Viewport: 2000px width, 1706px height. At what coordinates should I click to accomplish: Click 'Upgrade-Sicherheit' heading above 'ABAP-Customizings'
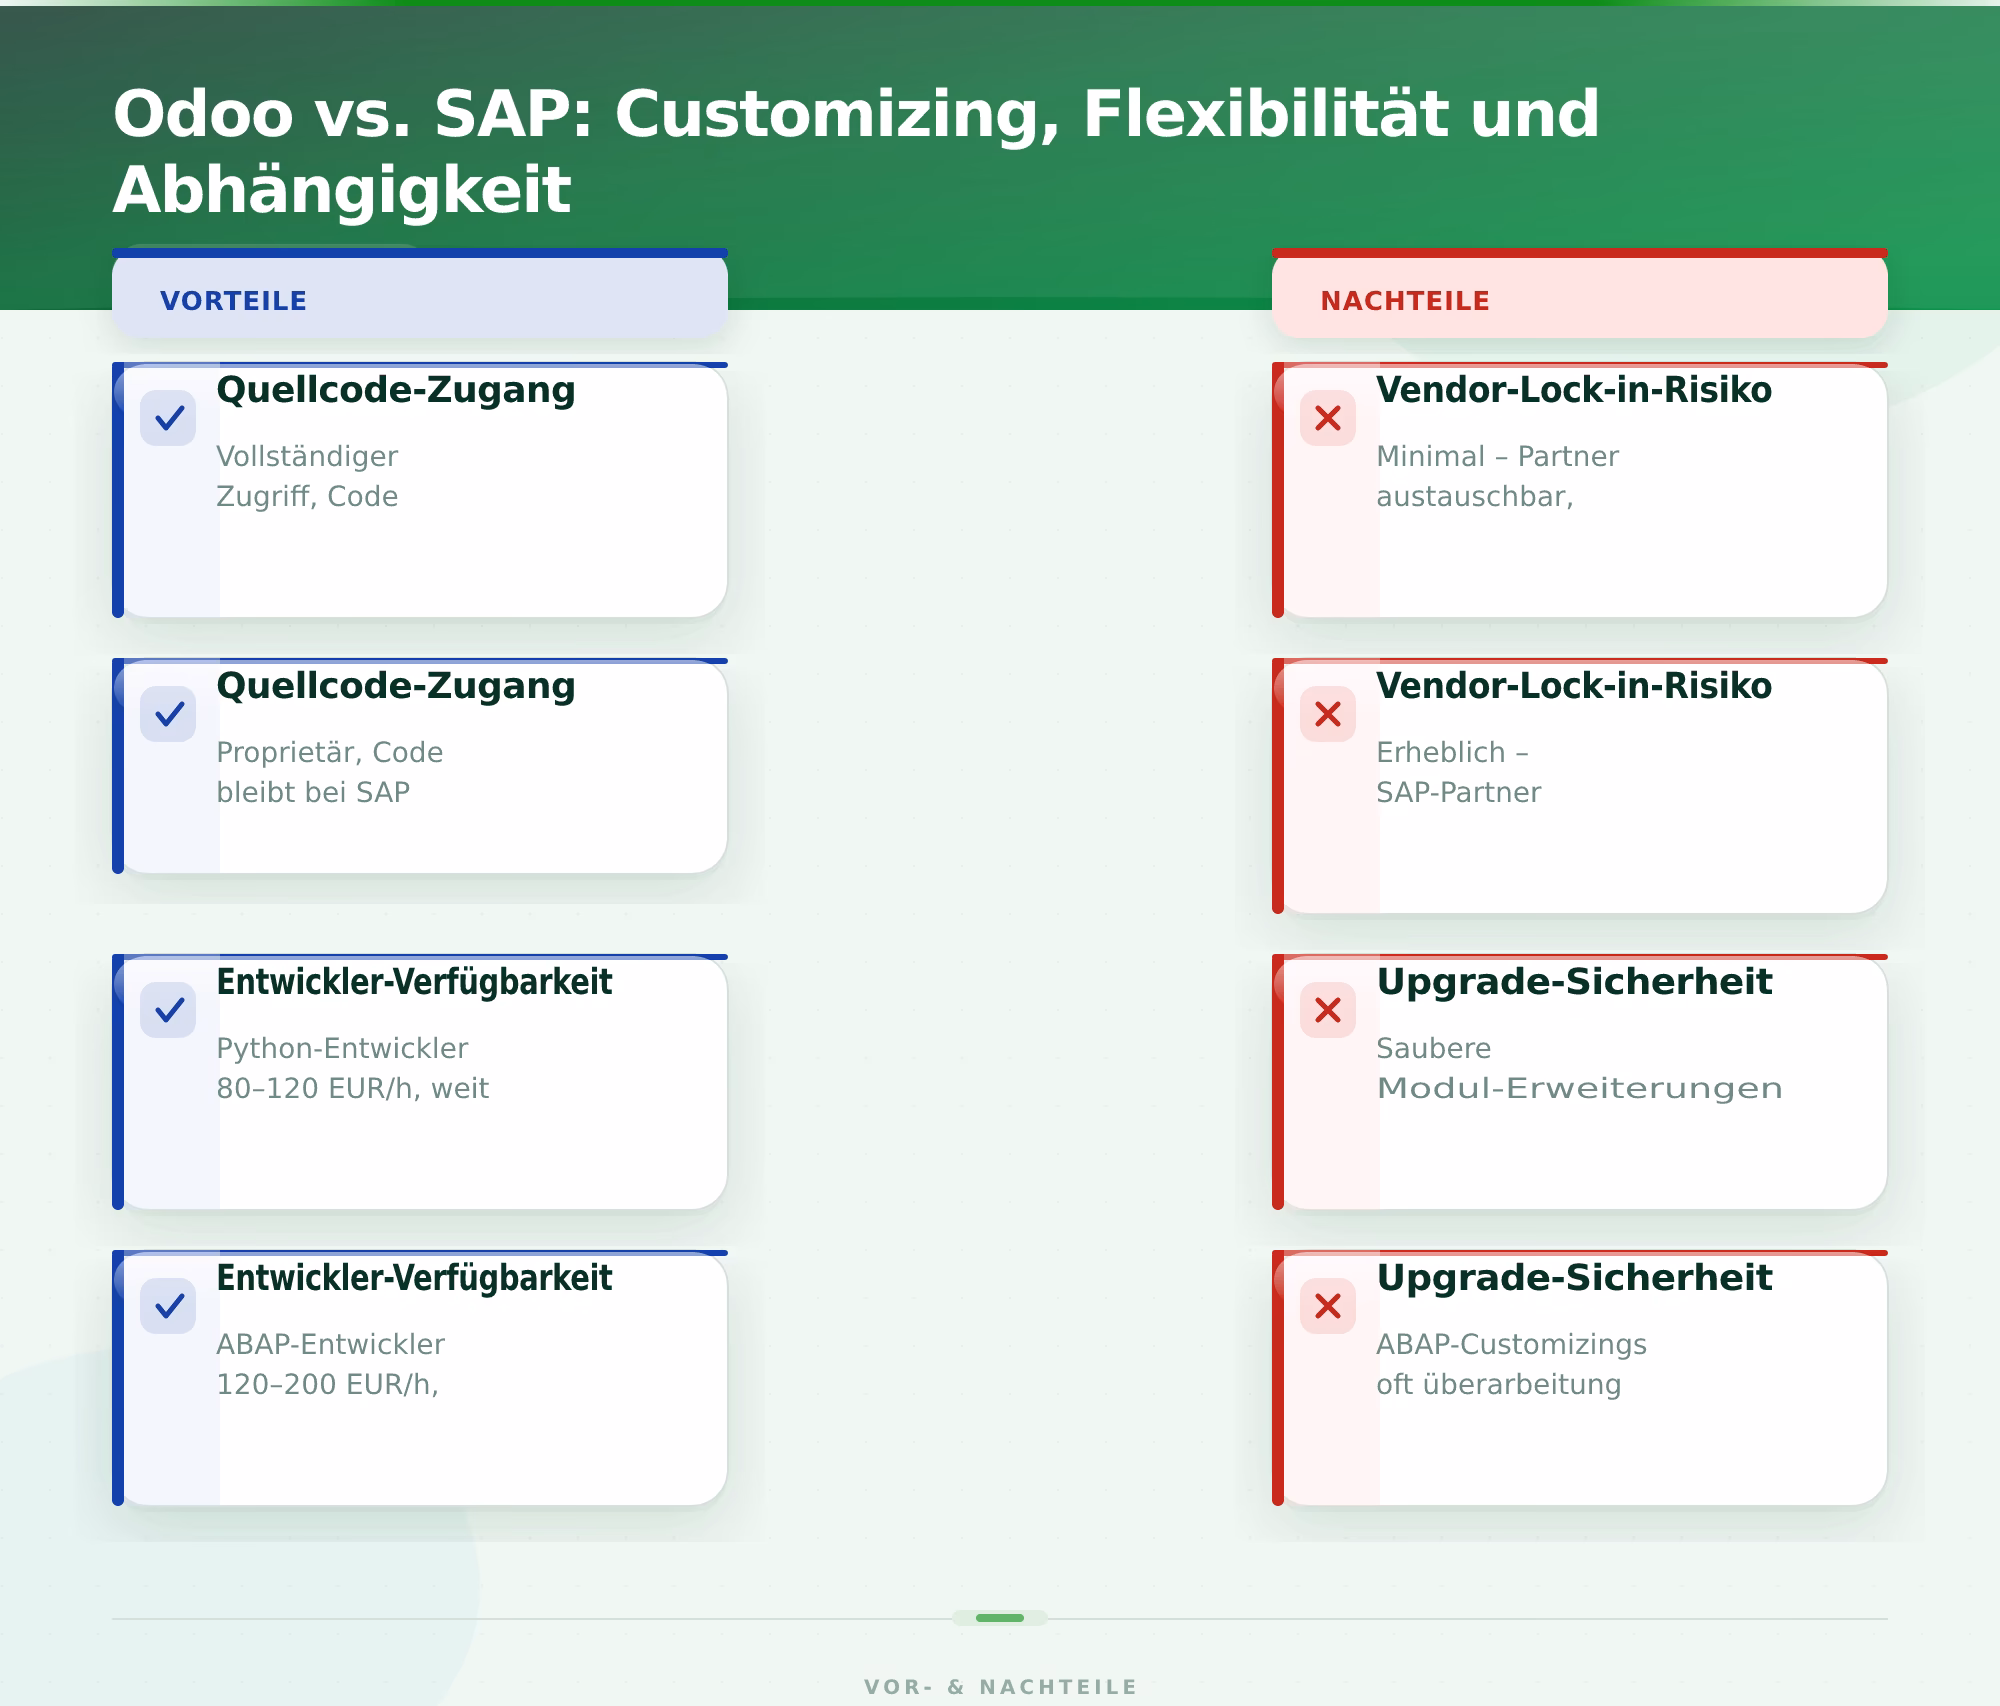(x=1574, y=1278)
